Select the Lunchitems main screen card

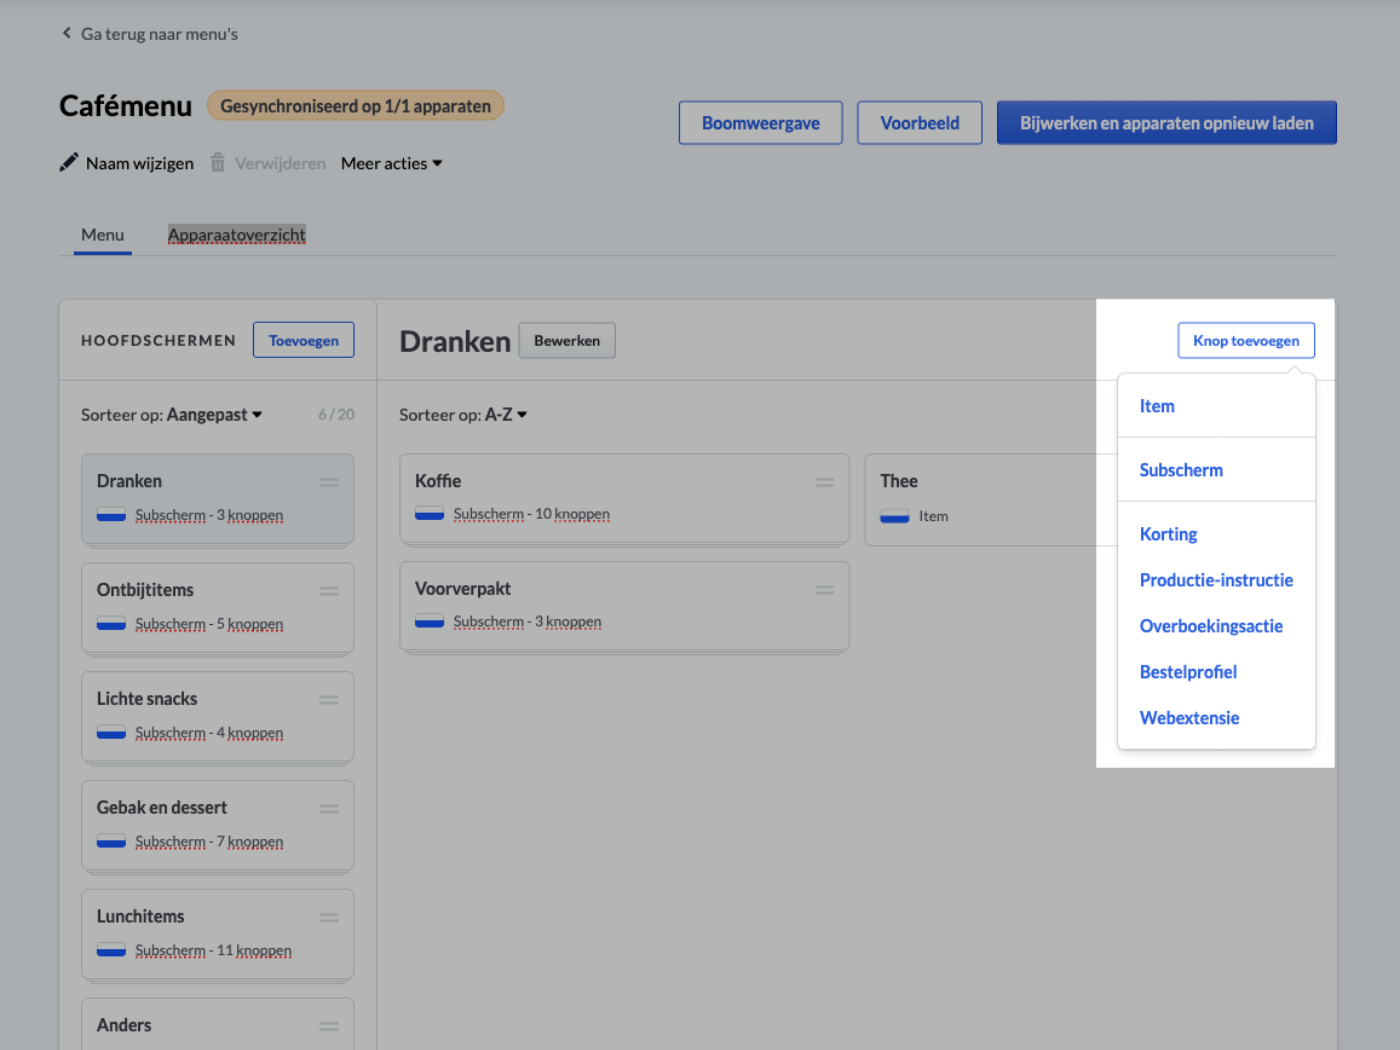218,936
